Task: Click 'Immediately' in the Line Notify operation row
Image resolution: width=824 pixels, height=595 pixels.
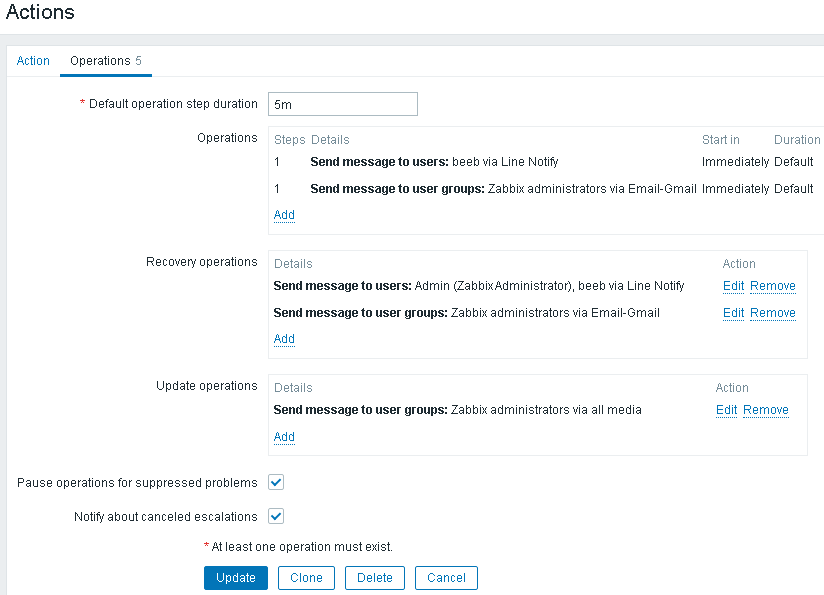Action: click(735, 162)
